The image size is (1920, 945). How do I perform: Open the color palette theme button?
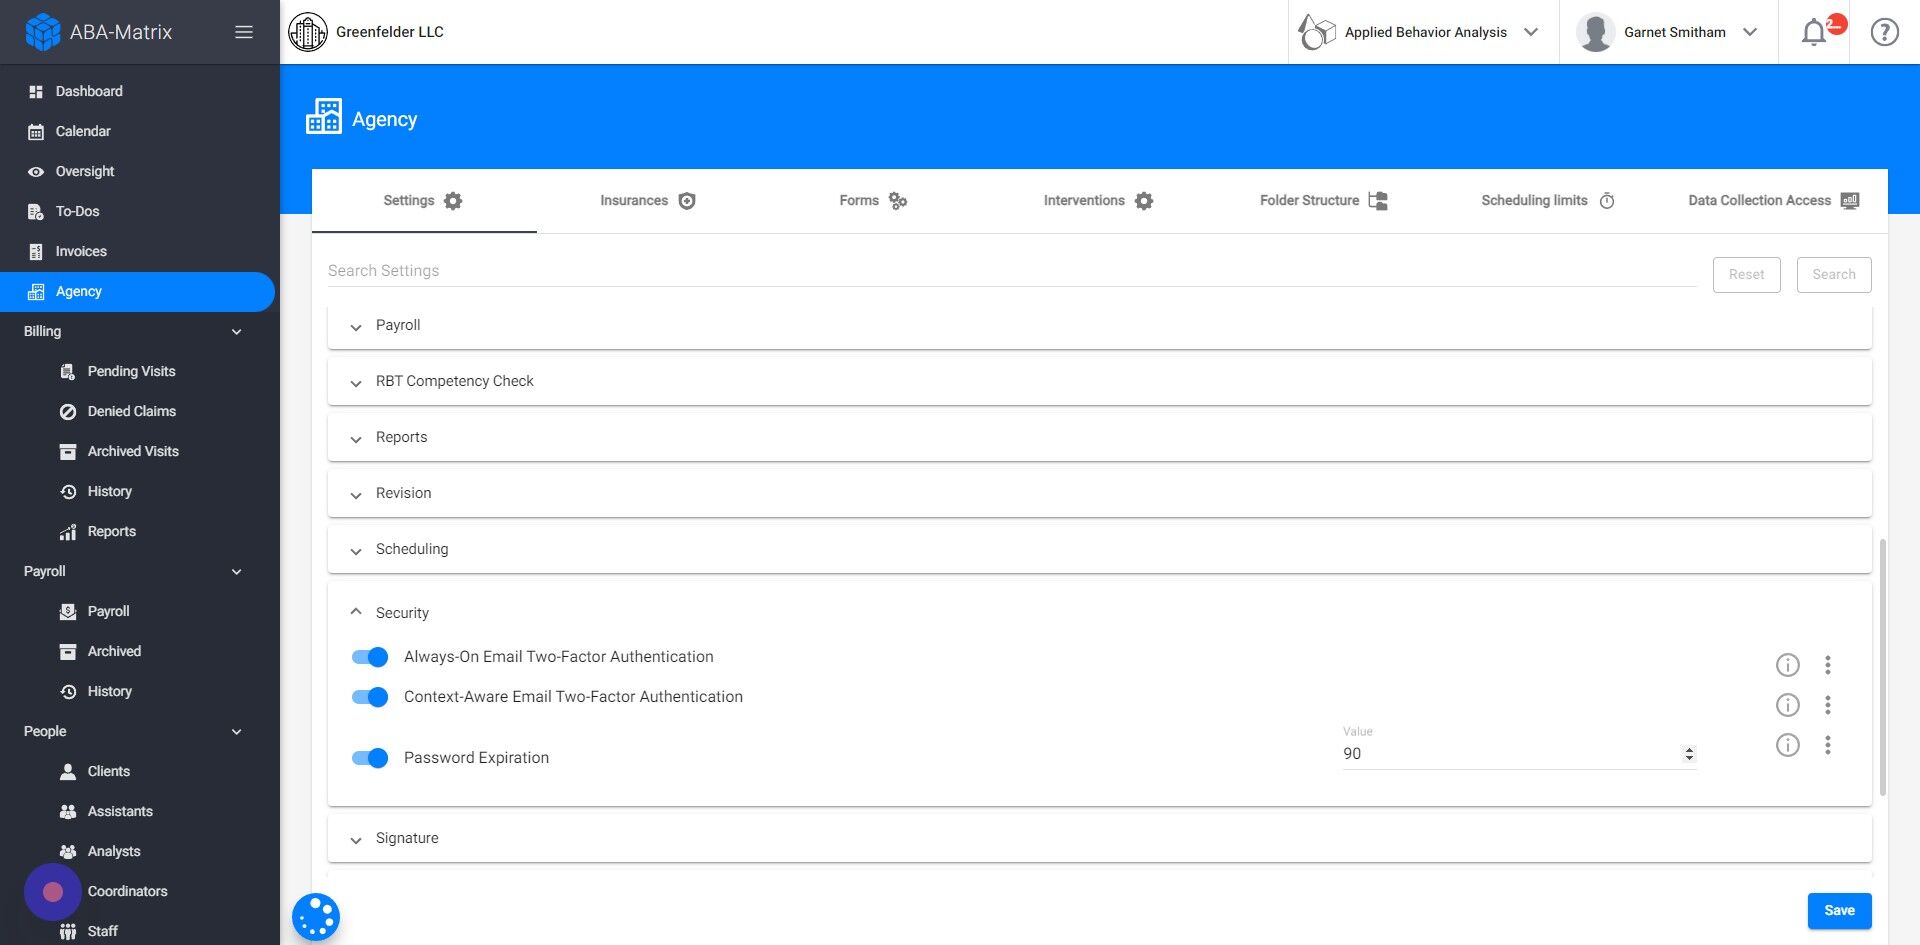[316, 916]
